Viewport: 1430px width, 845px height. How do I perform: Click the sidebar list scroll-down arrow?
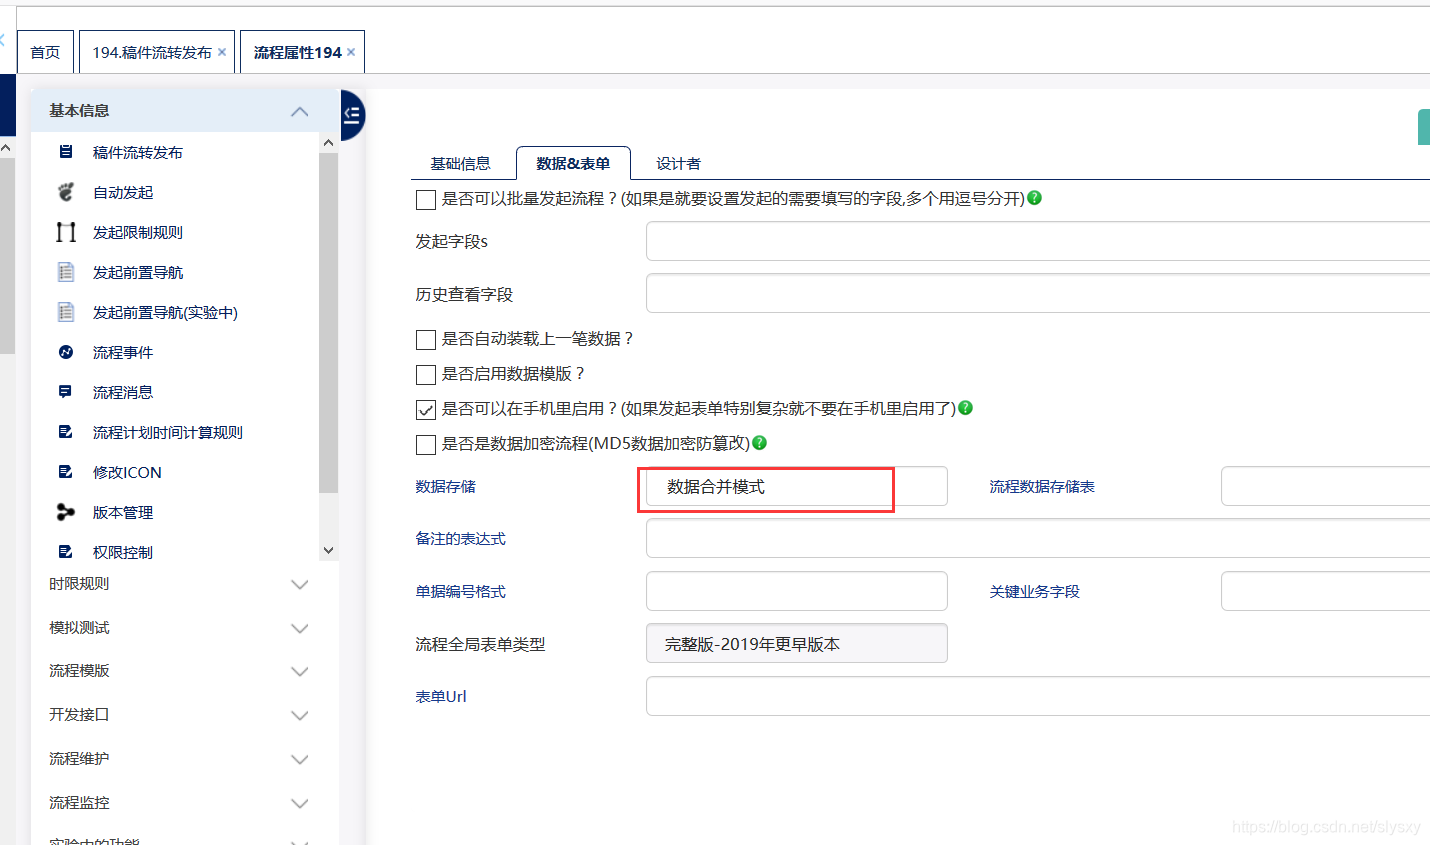click(x=328, y=550)
